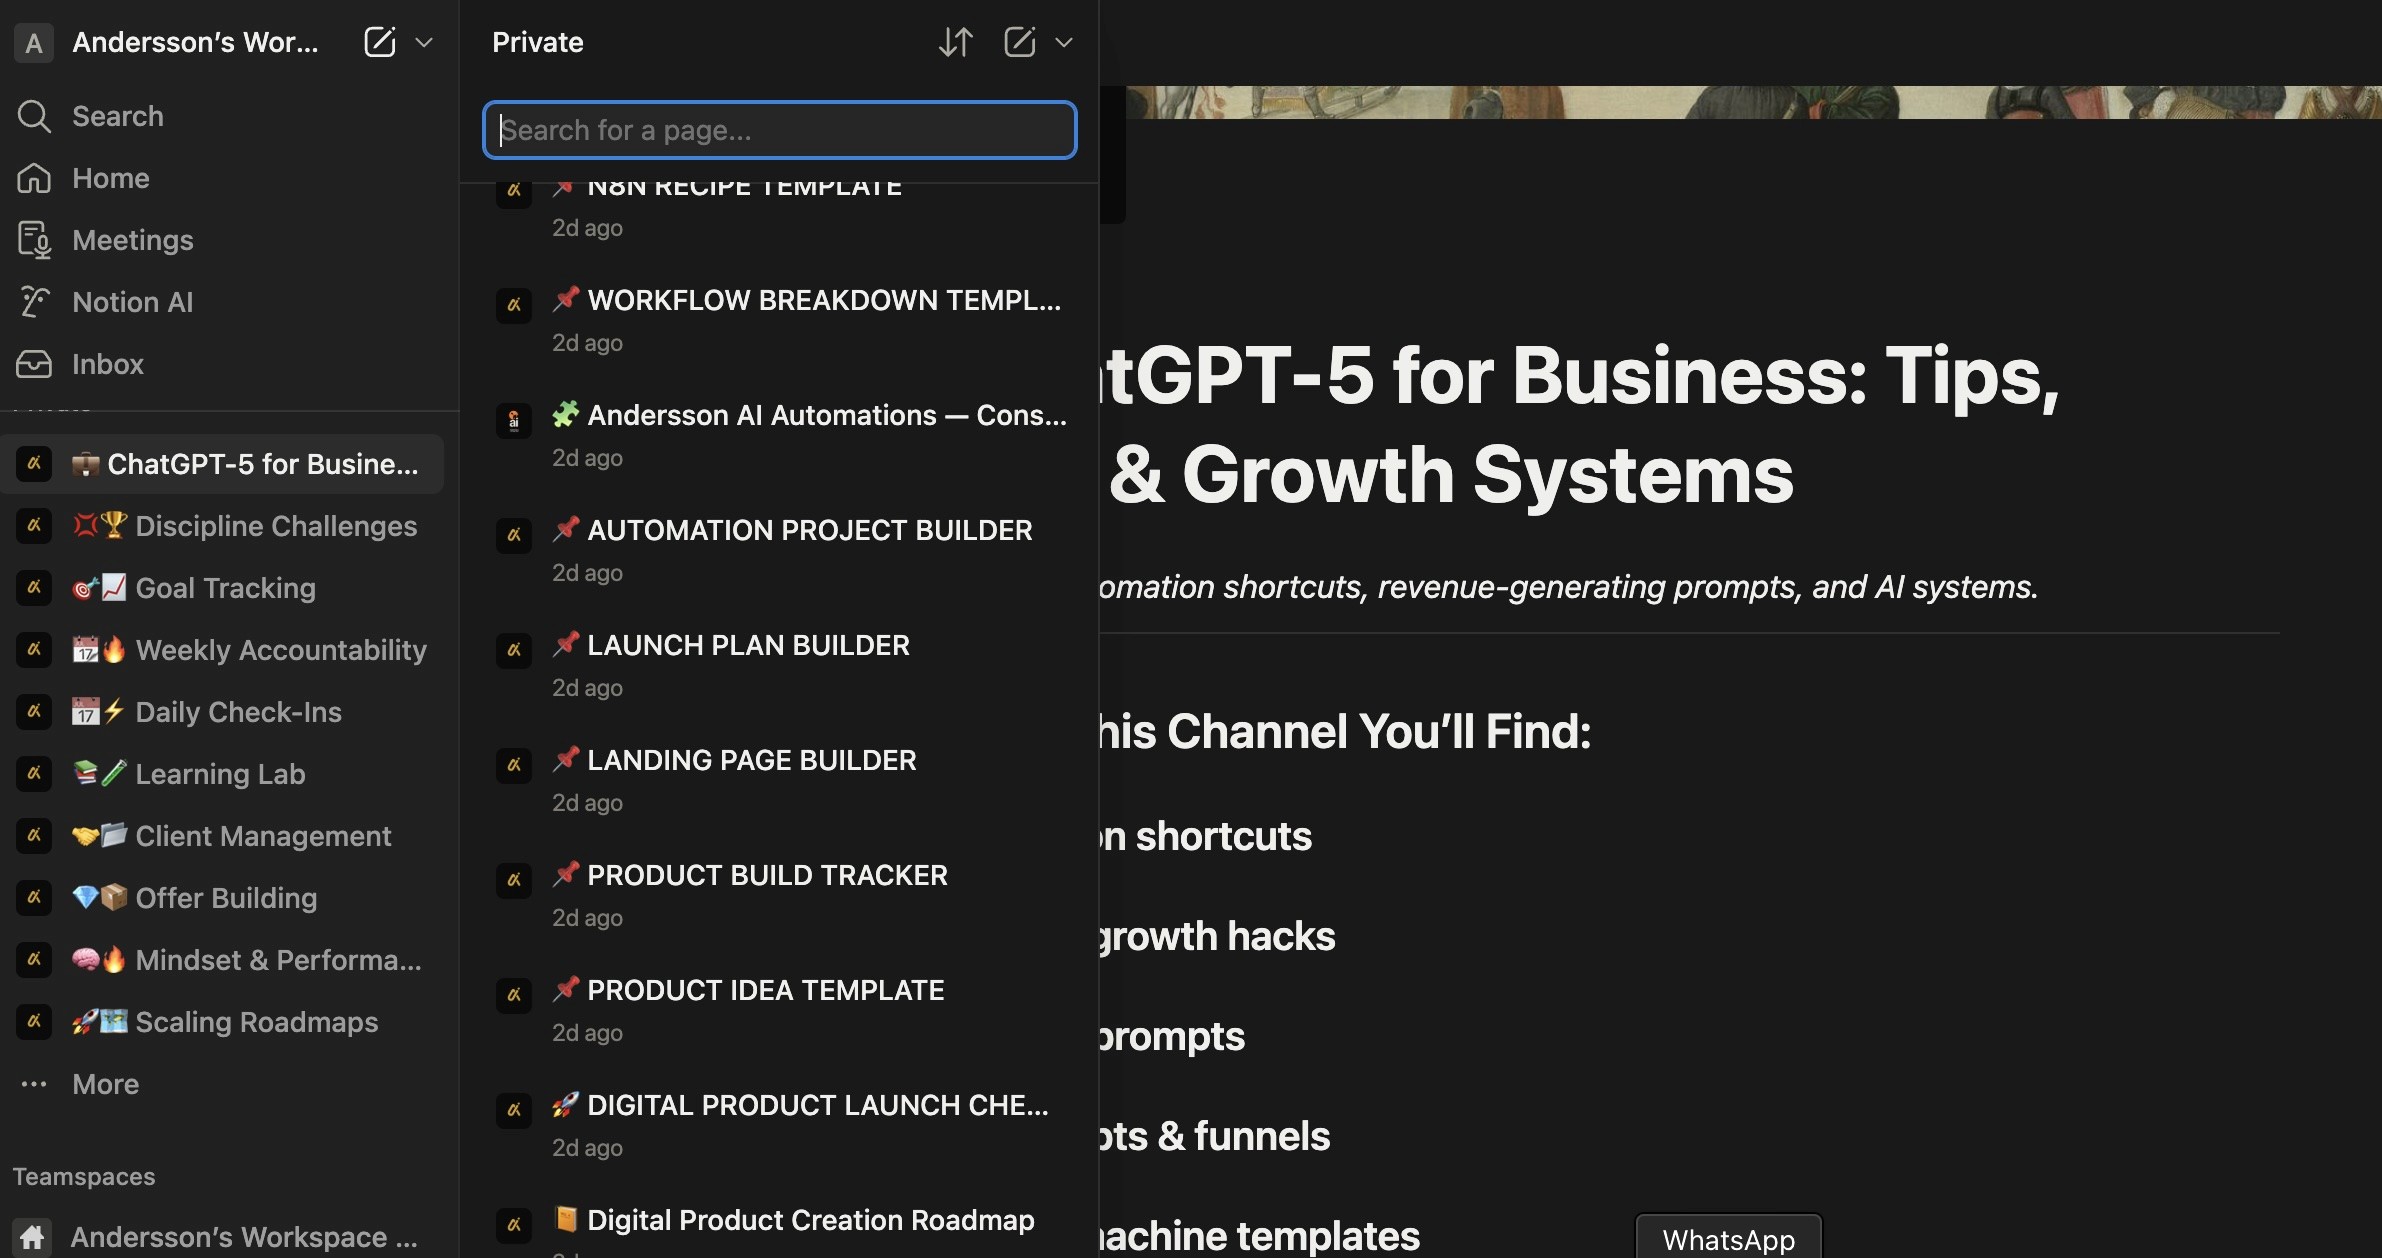The height and width of the screenshot is (1258, 2382).
Task: Open the Inbox
Action: click(107, 364)
